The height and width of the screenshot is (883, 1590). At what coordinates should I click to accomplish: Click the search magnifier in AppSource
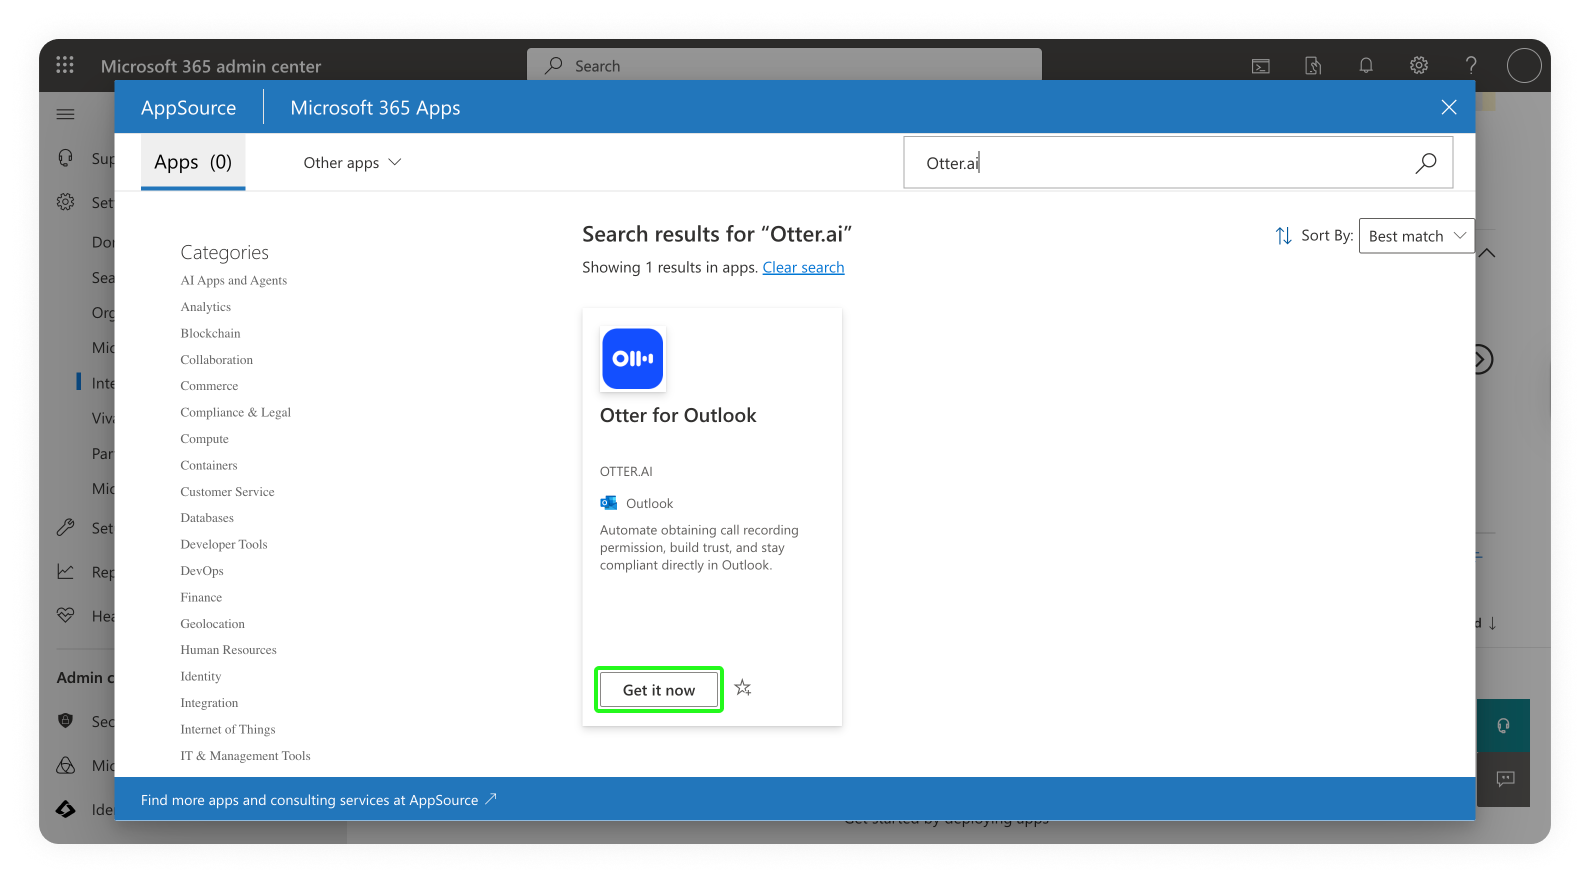click(x=1425, y=163)
